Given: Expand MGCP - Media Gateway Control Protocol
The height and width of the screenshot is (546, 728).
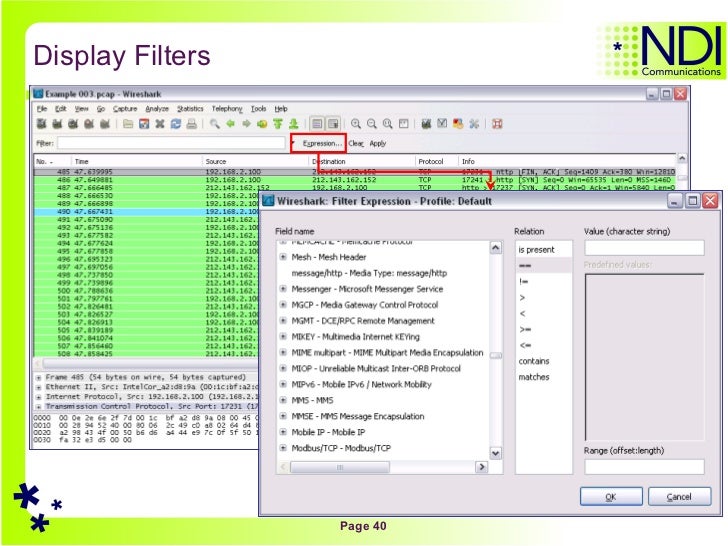Looking at the screenshot, I should [283, 305].
